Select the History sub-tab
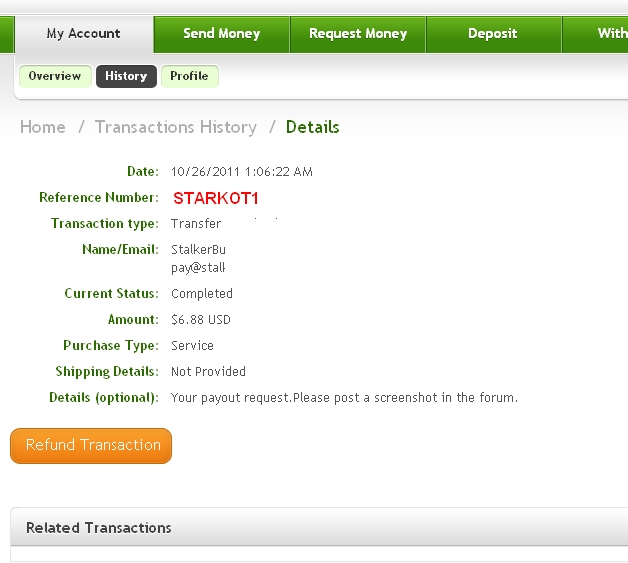The width and height of the screenshot is (628, 563). [126, 76]
